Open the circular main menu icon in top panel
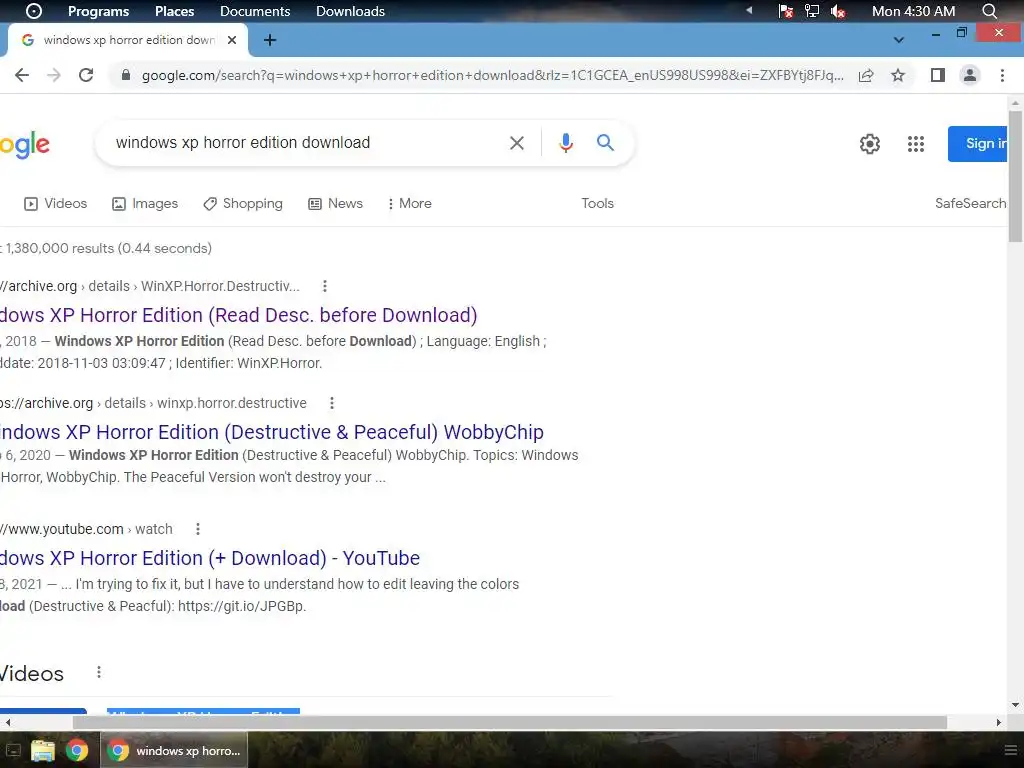The image size is (1024, 768). pos(33,11)
